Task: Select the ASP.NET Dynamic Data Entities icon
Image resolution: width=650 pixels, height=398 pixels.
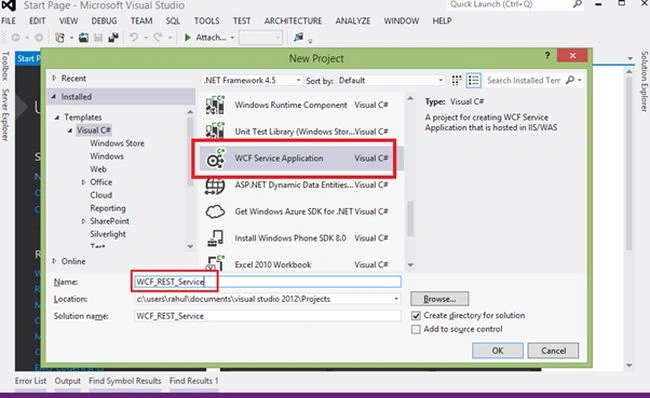Action: tap(215, 185)
